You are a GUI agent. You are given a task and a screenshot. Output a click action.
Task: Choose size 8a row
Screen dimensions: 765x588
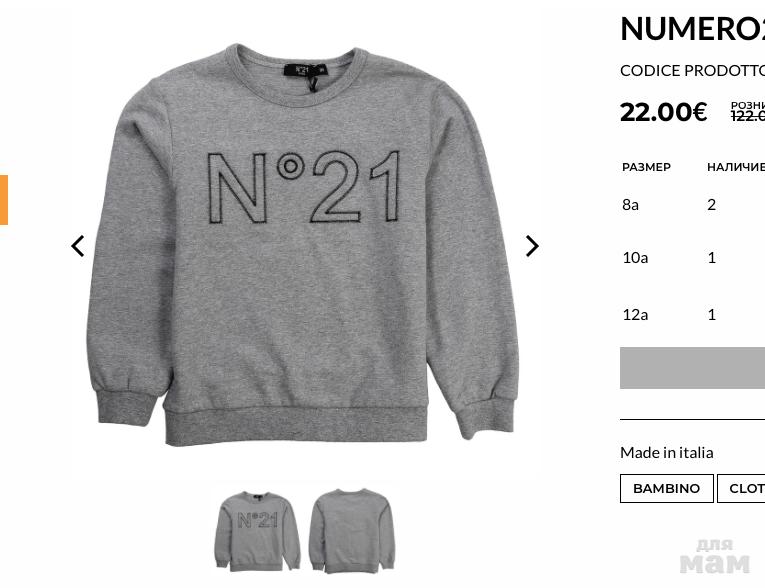click(693, 204)
